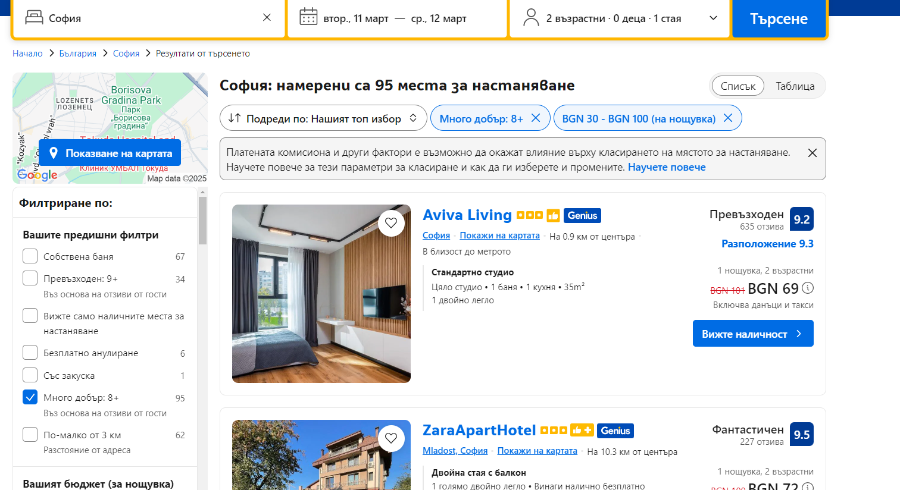Click the 227 отзива review count
Image resolution: width=900 pixels, height=490 pixels.
762,442
